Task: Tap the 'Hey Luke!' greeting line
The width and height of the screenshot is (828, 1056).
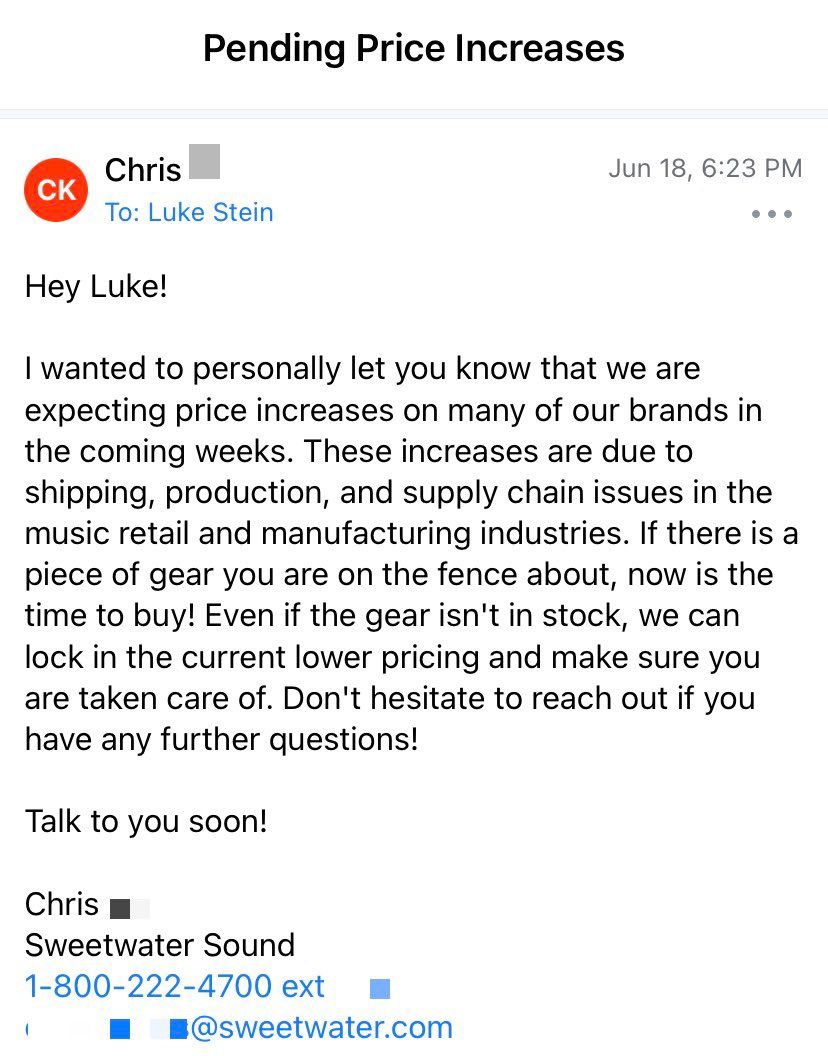Action: point(96,287)
